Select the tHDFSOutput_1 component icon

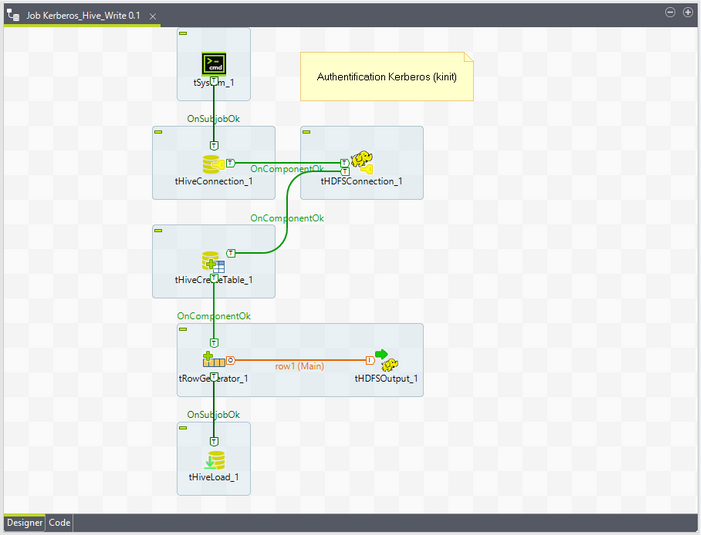tap(387, 360)
